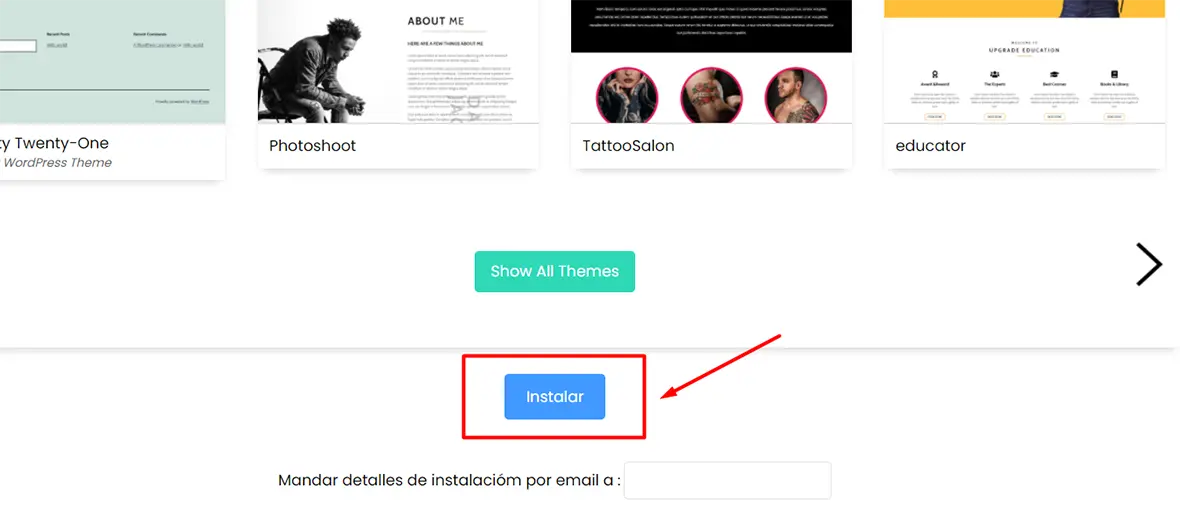Click the search box in Twenty Twenty-One preview
The width and height of the screenshot is (1180, 524).
pos(18,46)
